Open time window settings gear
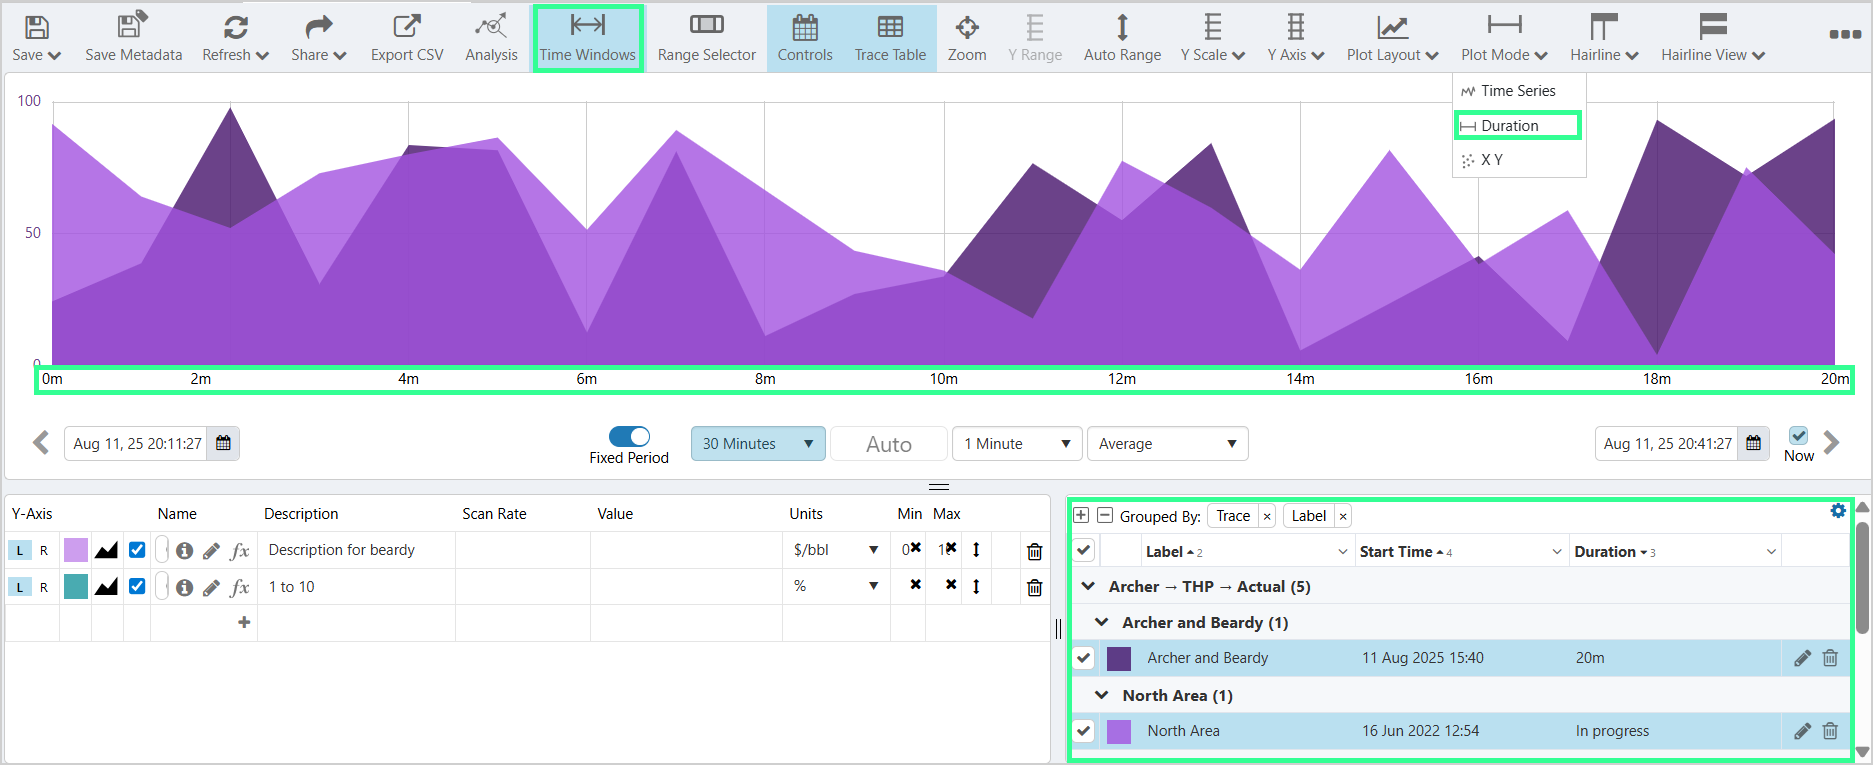Image resolution: width=1873 pixels, height=765 pixels. coord(1838,511)
